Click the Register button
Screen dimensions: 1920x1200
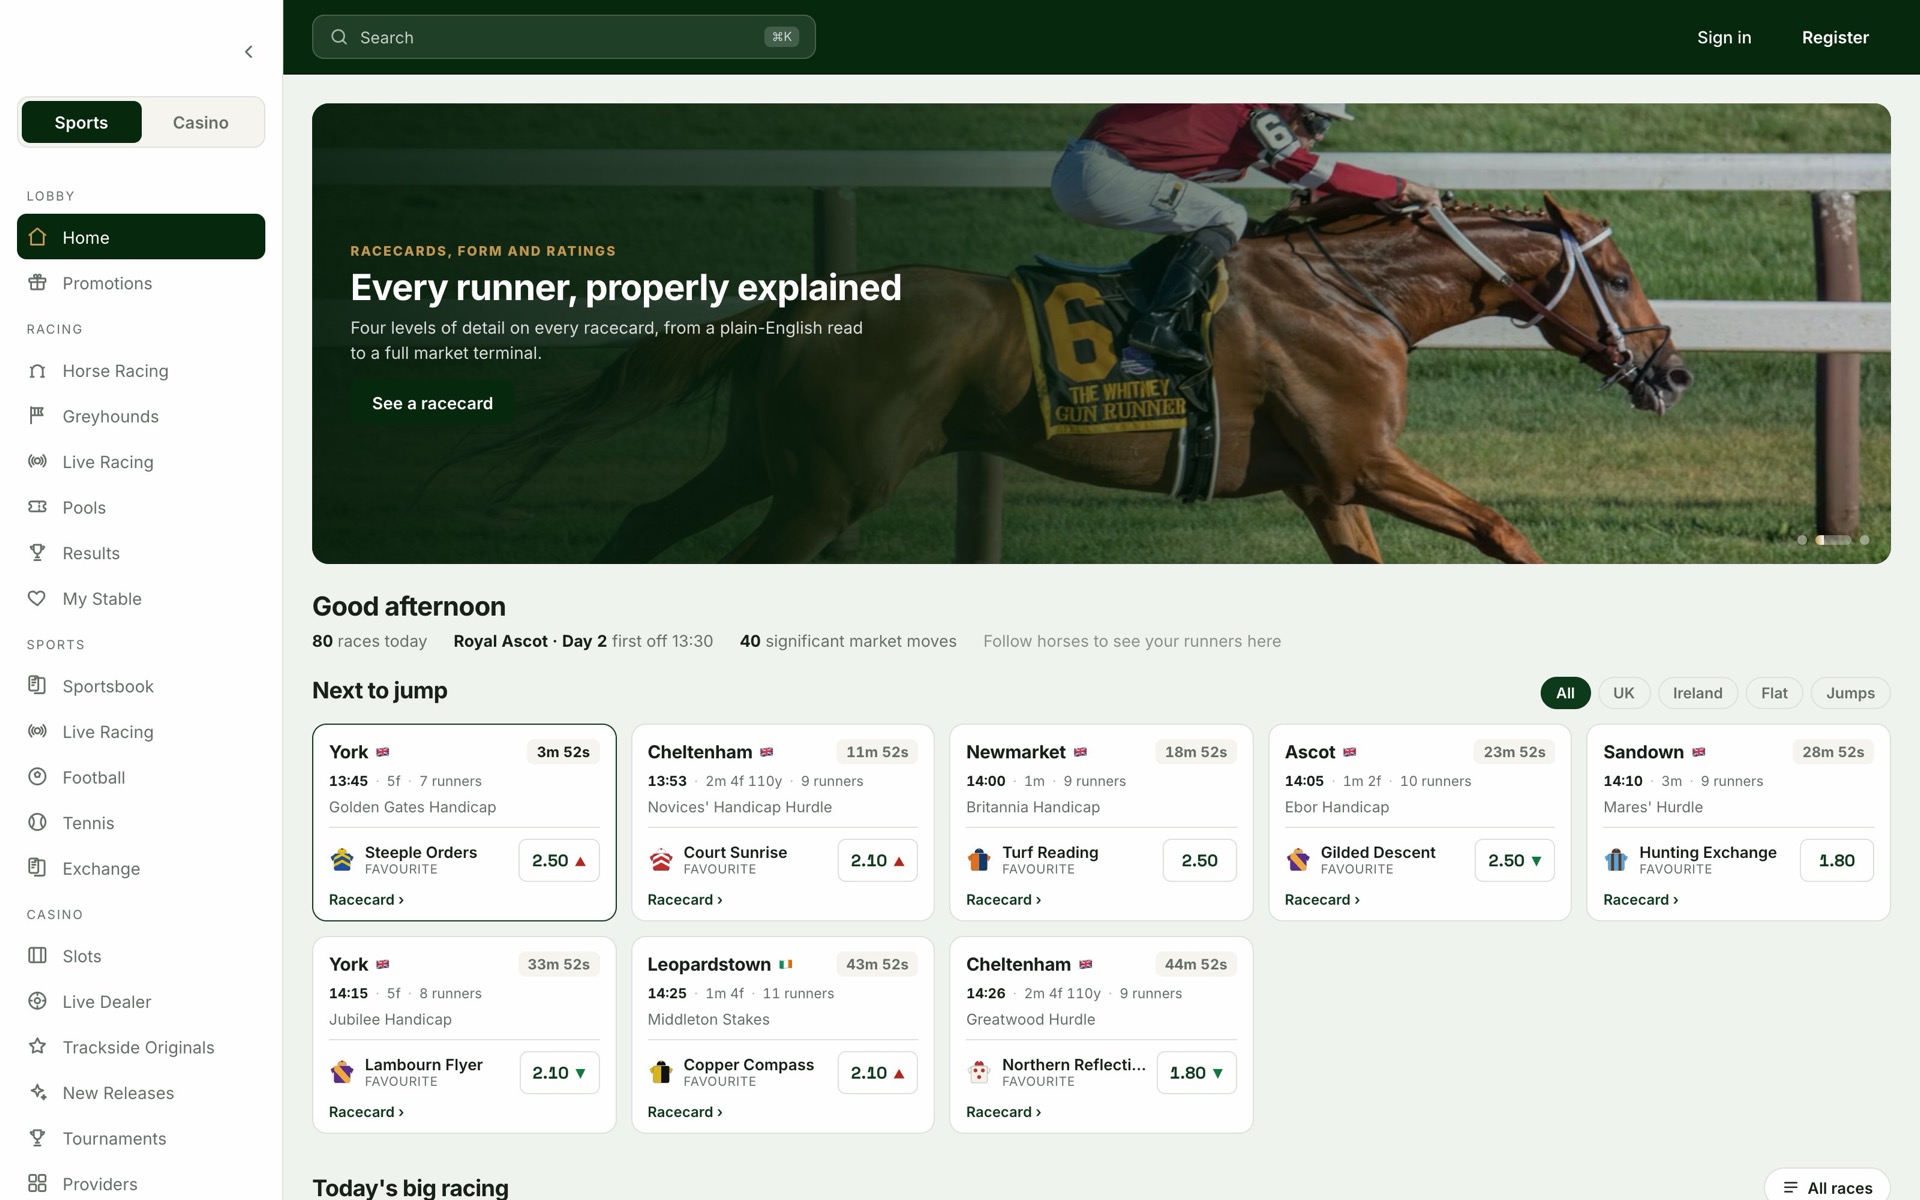pyautogui.click(x=1835, y=37)
